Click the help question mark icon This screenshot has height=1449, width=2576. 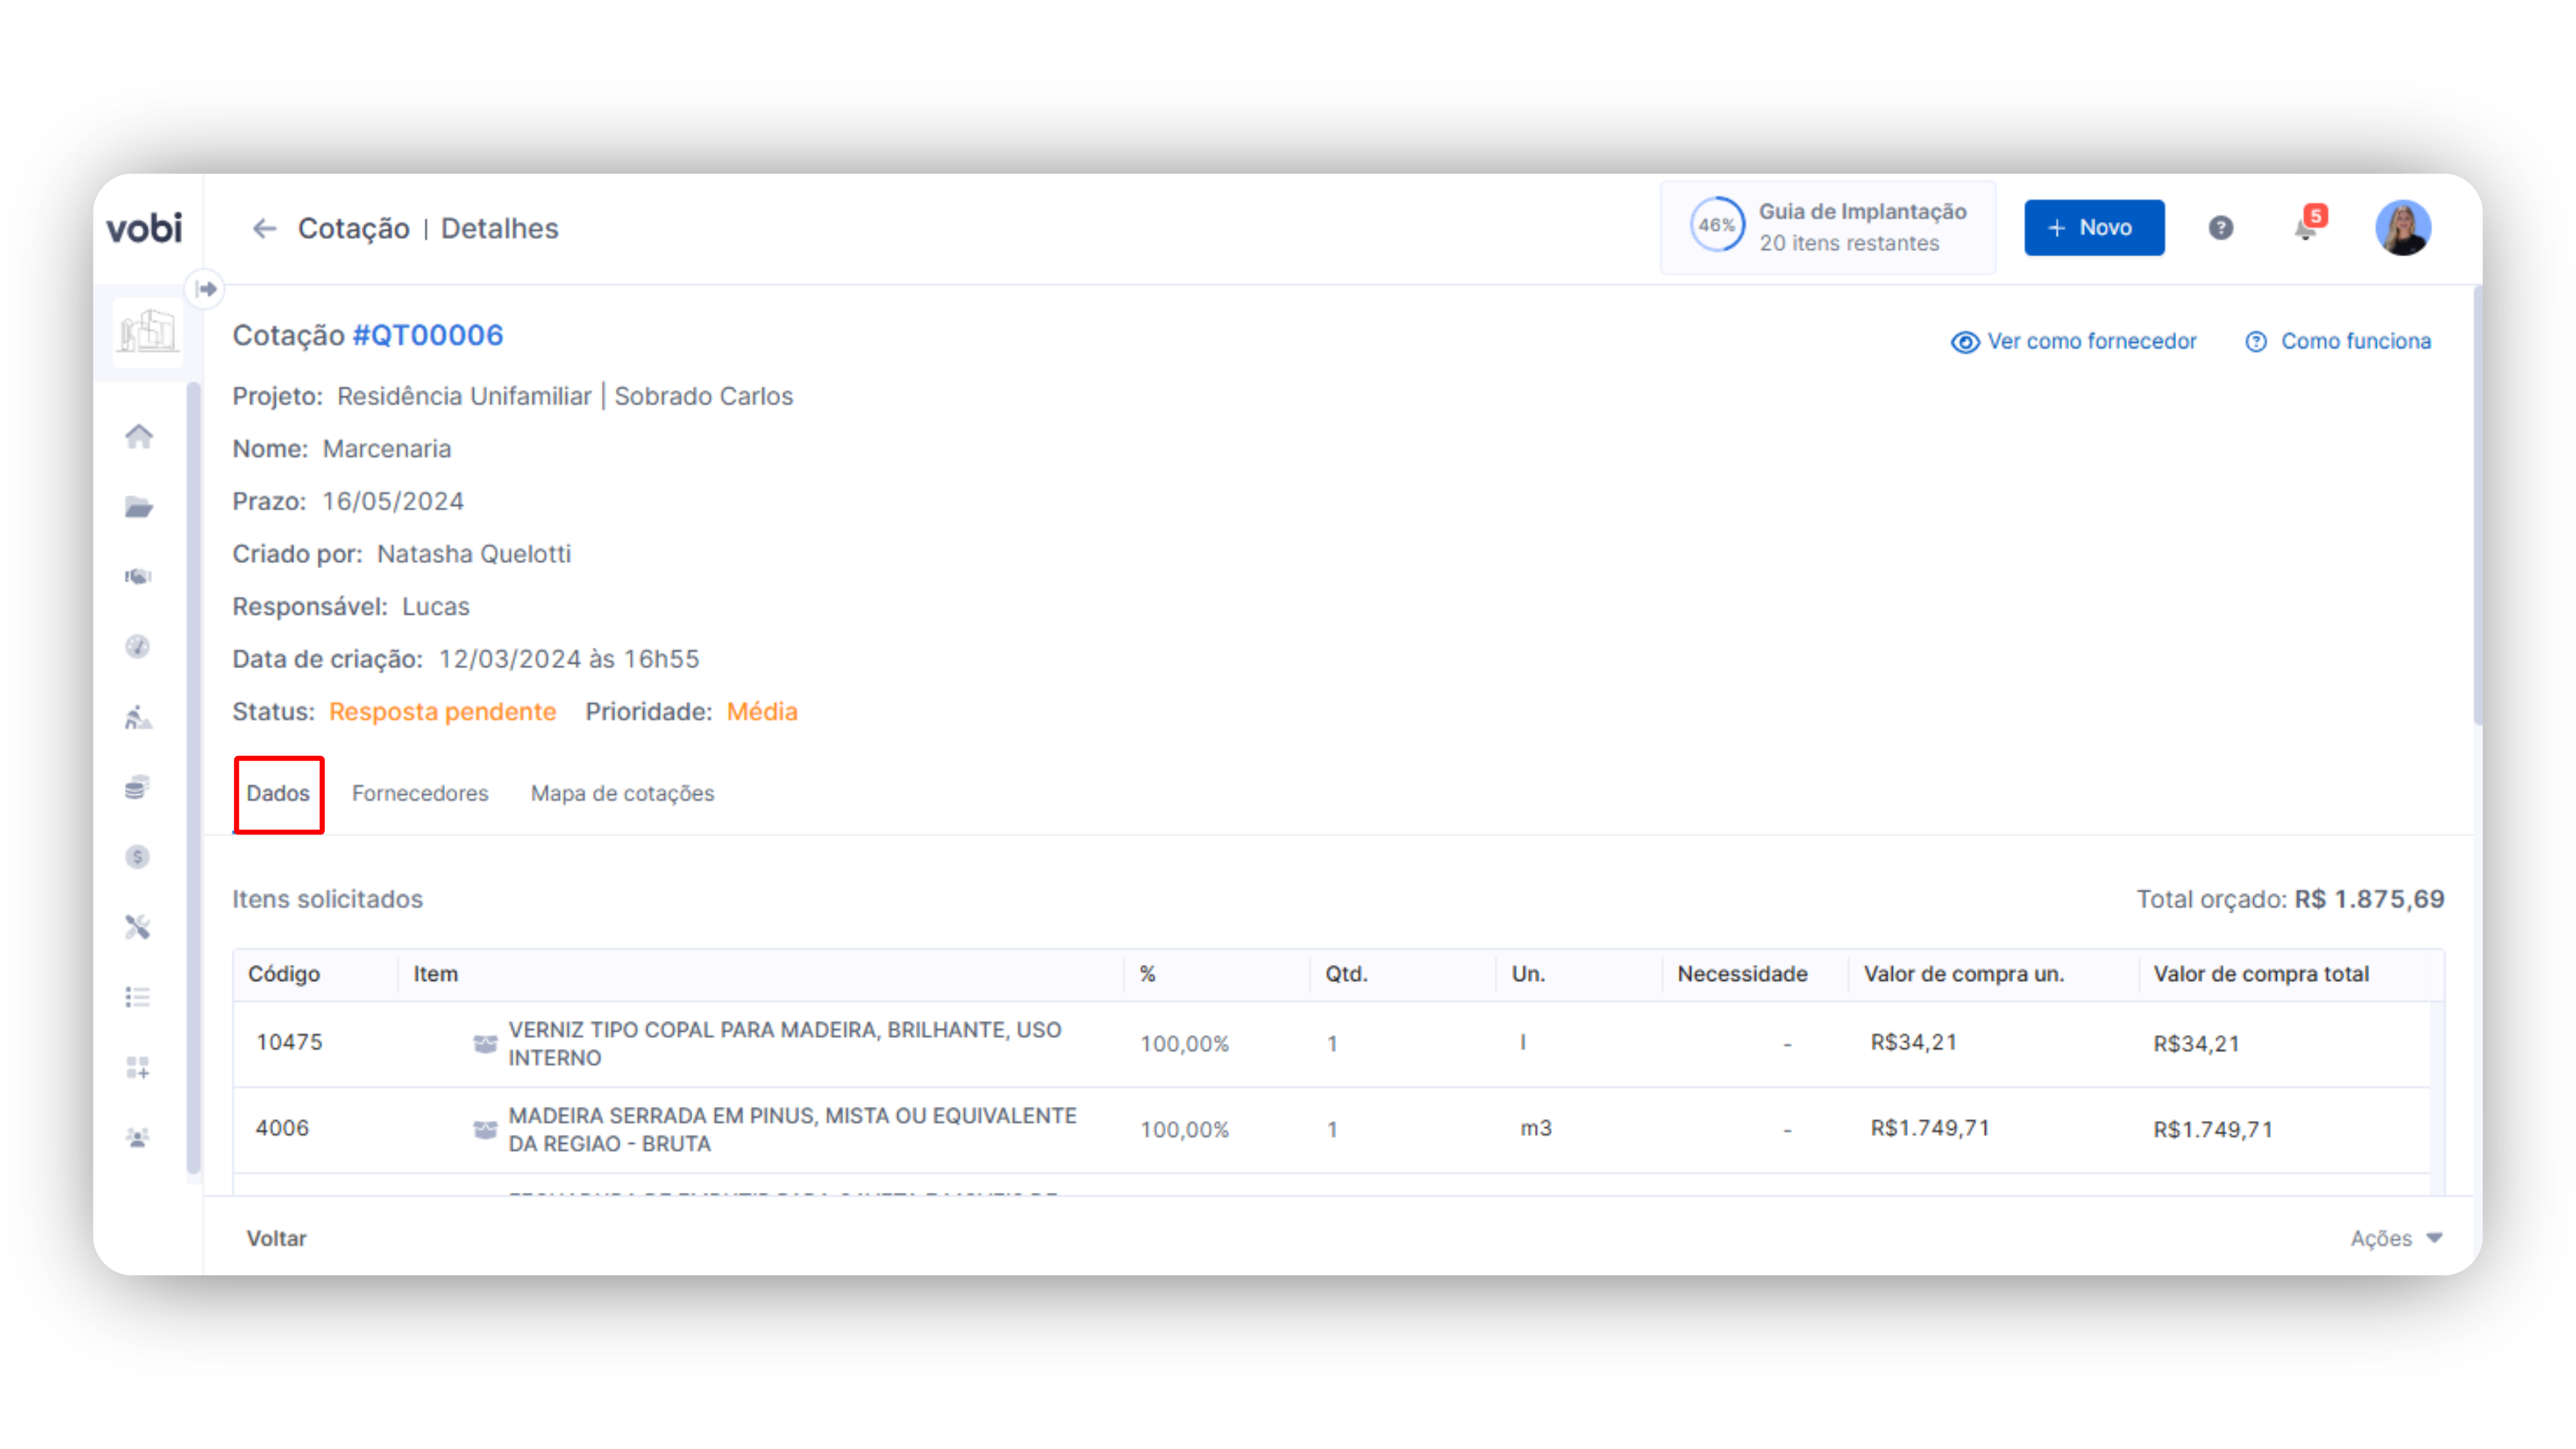click(x=2221, y=228)
